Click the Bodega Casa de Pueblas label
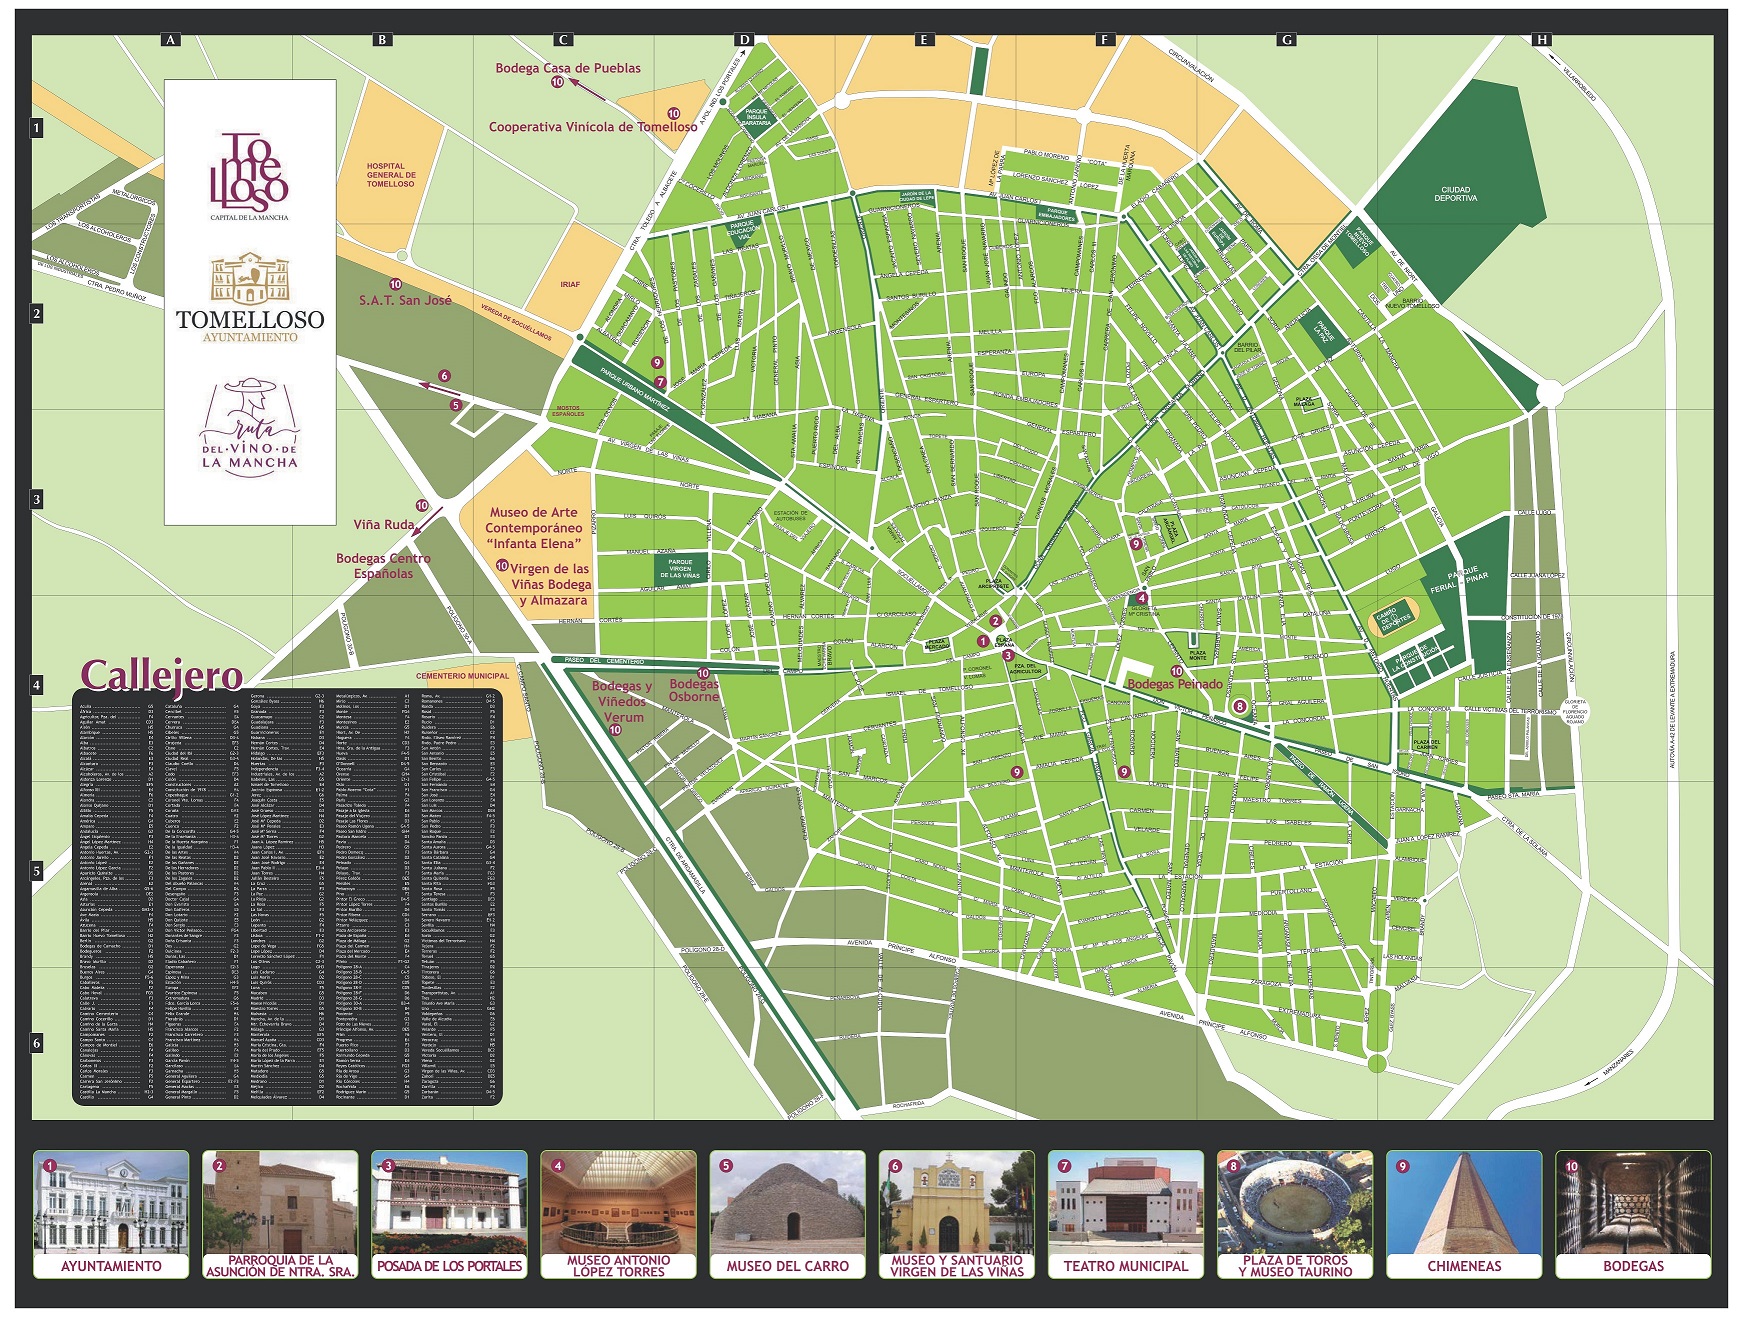The height and width of the screenshot is (1317, 1743). click(568, 68)
